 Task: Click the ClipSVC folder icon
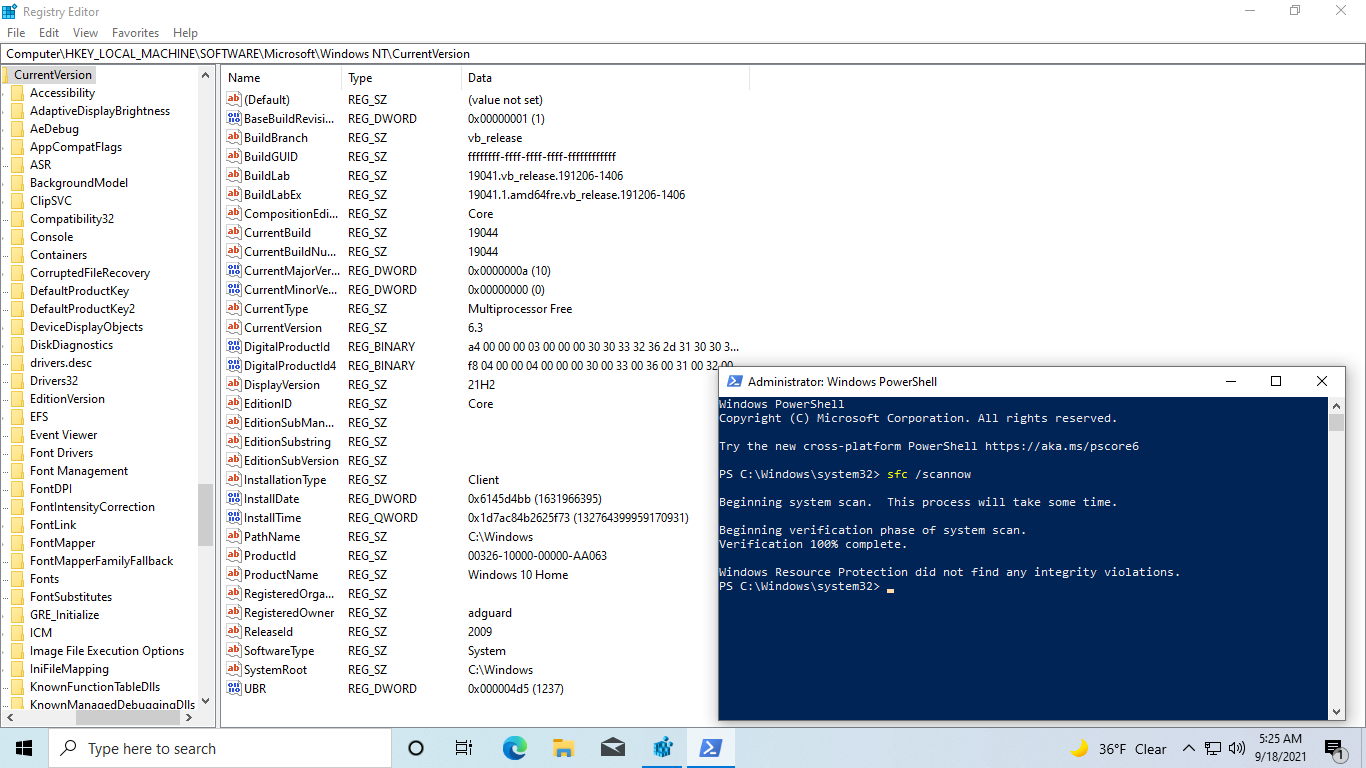(x=17, y=201)
